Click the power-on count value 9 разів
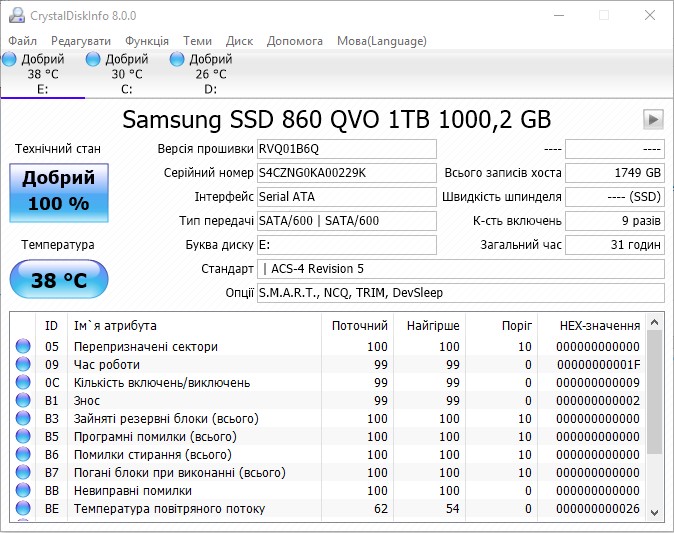This screenshot has width=674, height=533. click(x=615, y=221)
